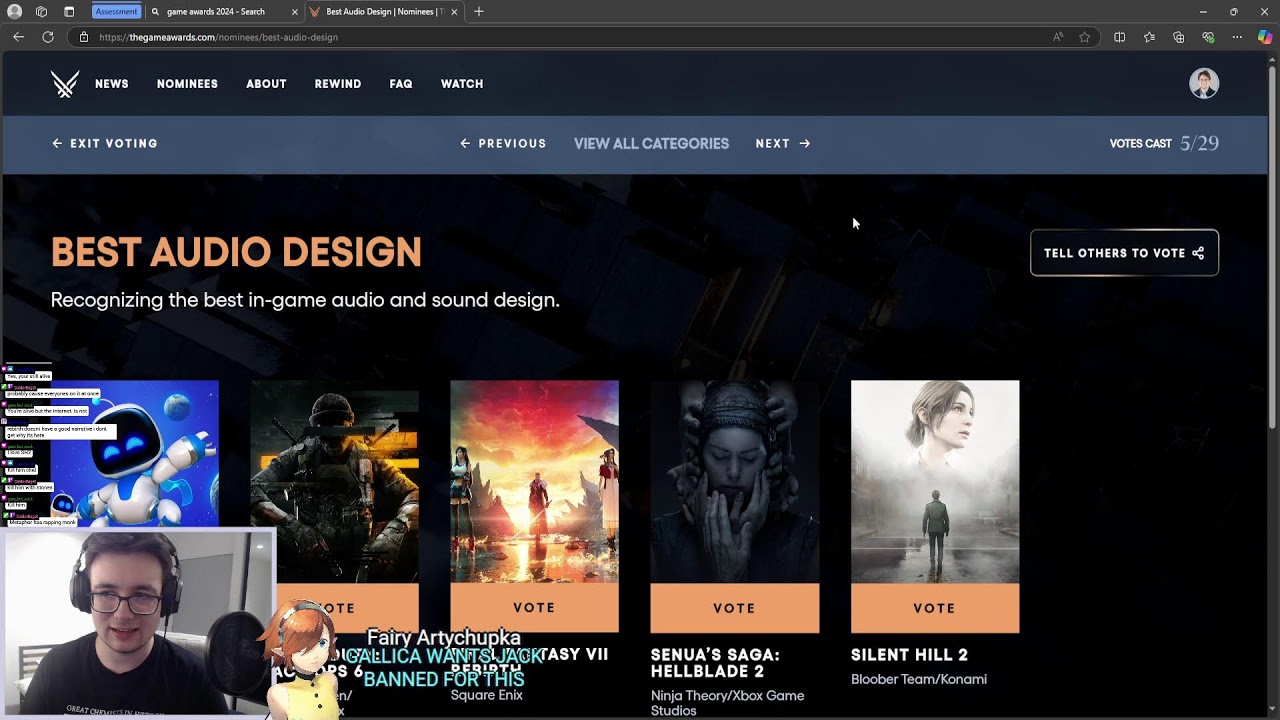Viewport: 1280px width, 720px height.
Task: Select the Final Fantasy VII Rebirth cover image
Action: point(534,481)
